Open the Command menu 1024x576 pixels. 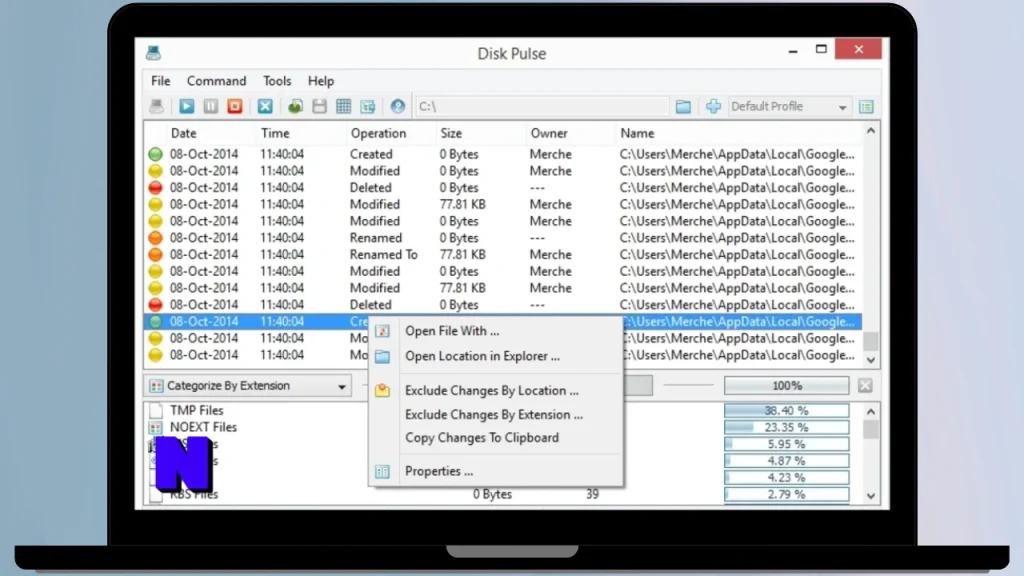pyautogui.click(x=217, y=81)
